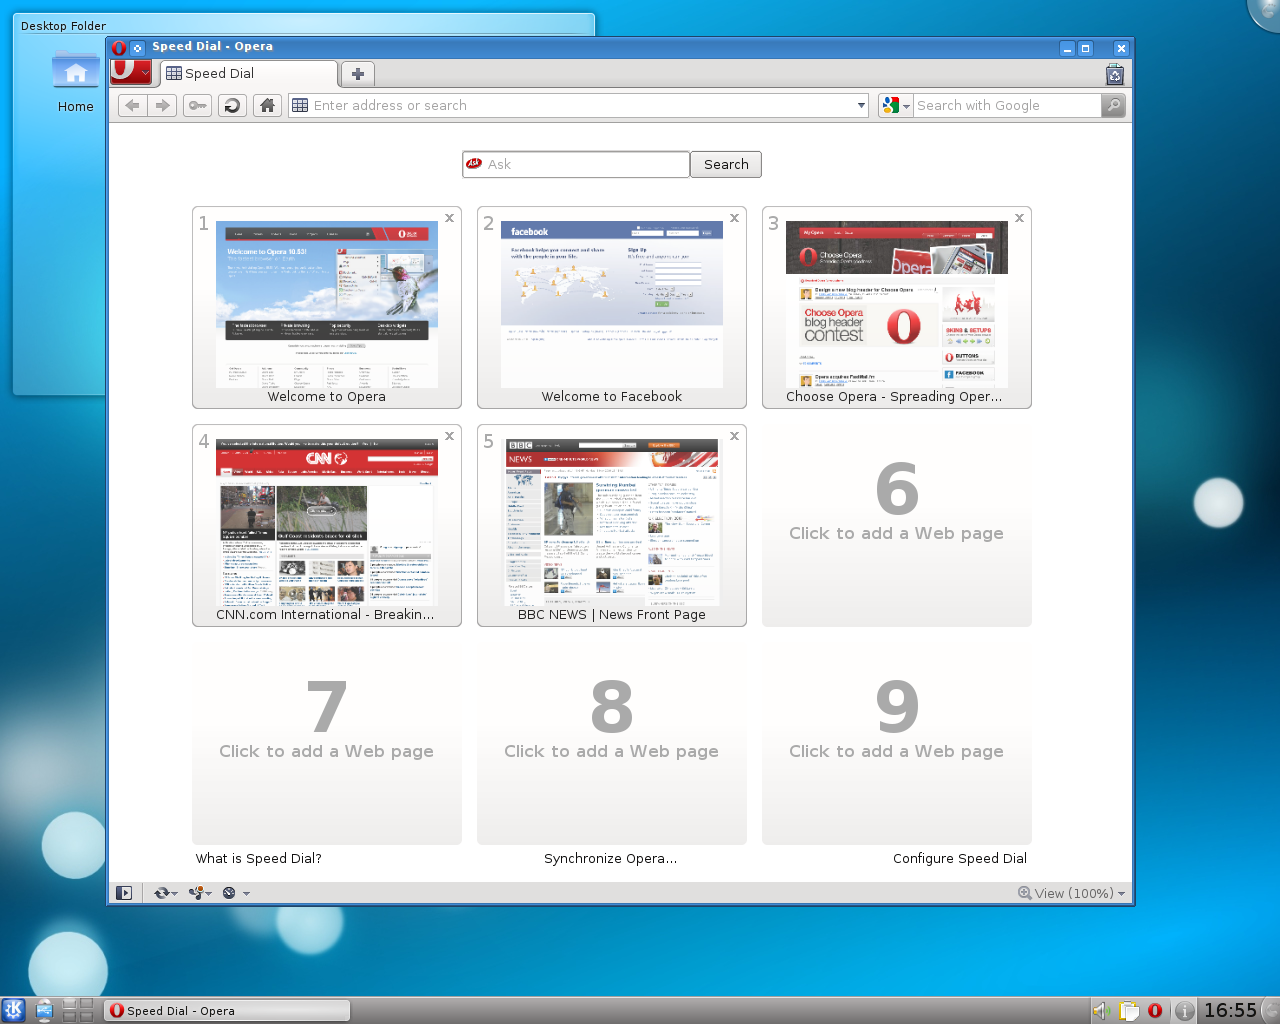Open BBC NEWS Front Page thumbnail

[612, 523]
